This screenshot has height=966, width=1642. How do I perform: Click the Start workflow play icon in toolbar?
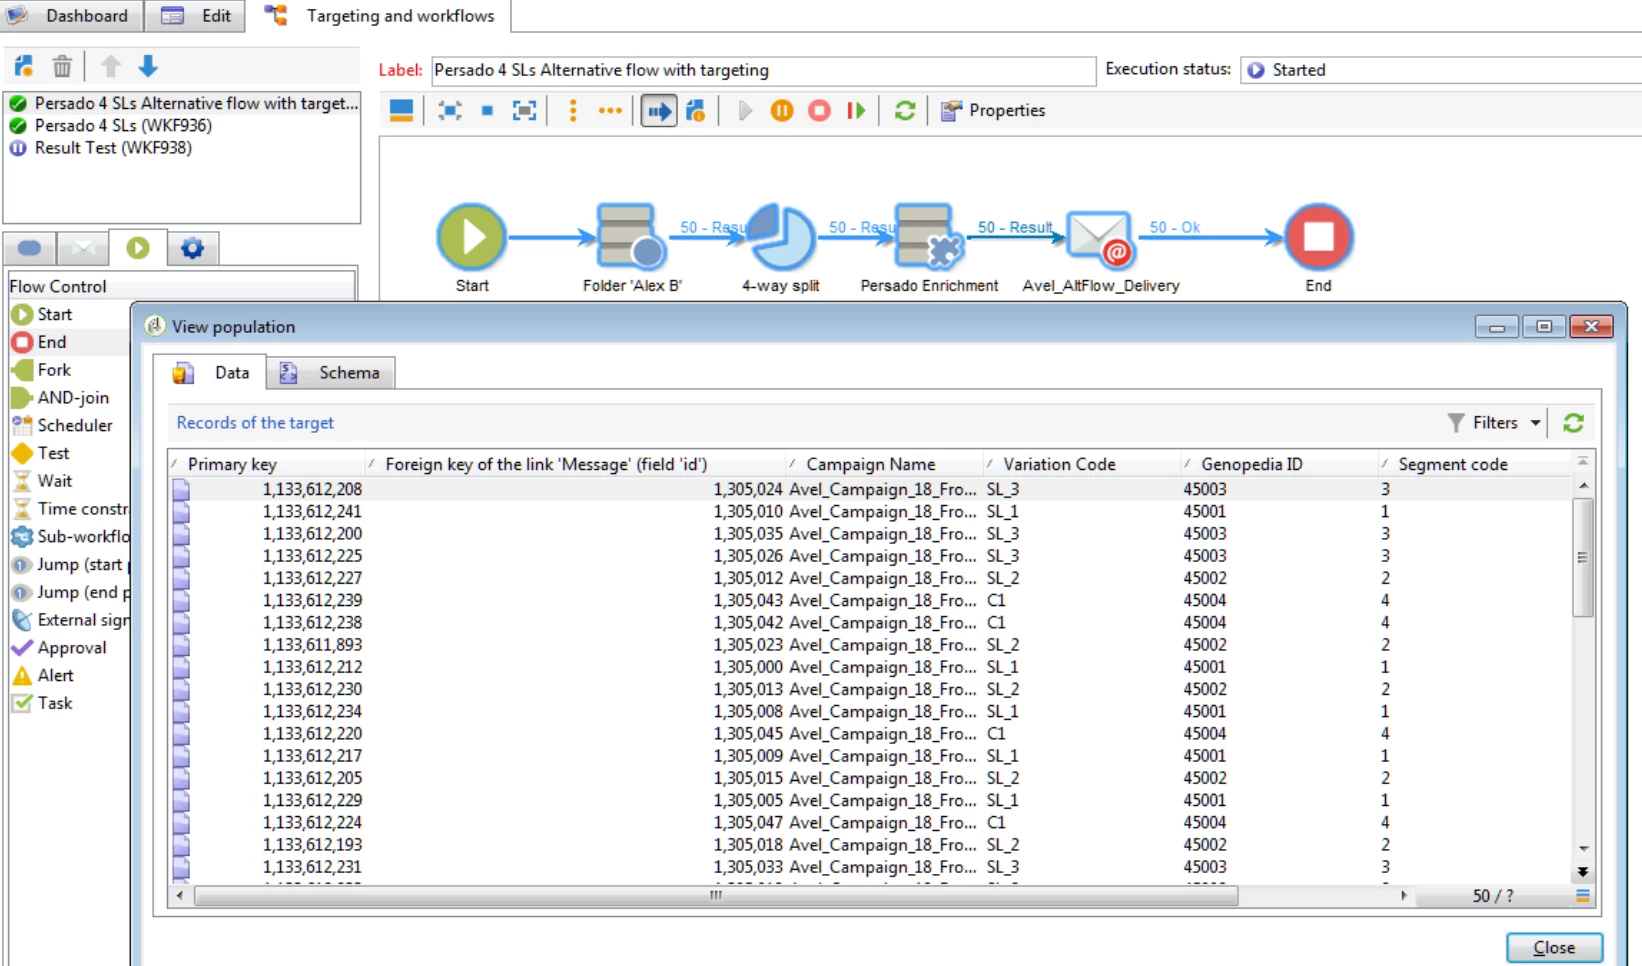[x=745, y=111]
